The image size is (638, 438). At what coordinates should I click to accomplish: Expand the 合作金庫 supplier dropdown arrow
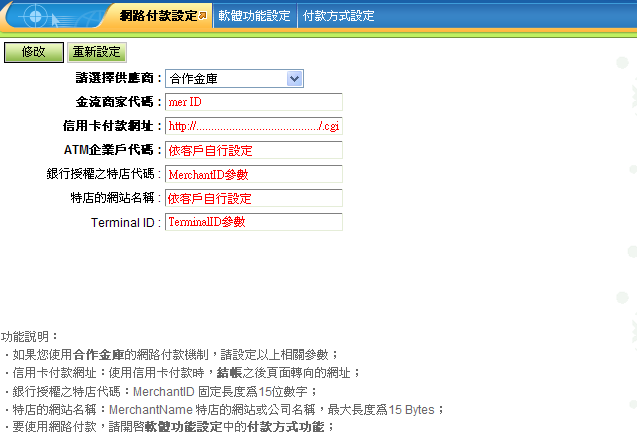(x=294, y=78)
